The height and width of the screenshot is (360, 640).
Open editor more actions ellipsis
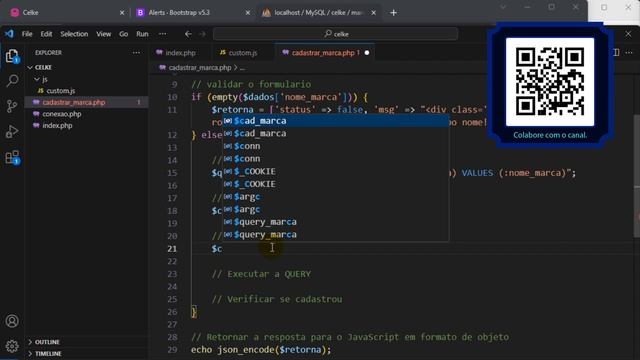(629, 53)
